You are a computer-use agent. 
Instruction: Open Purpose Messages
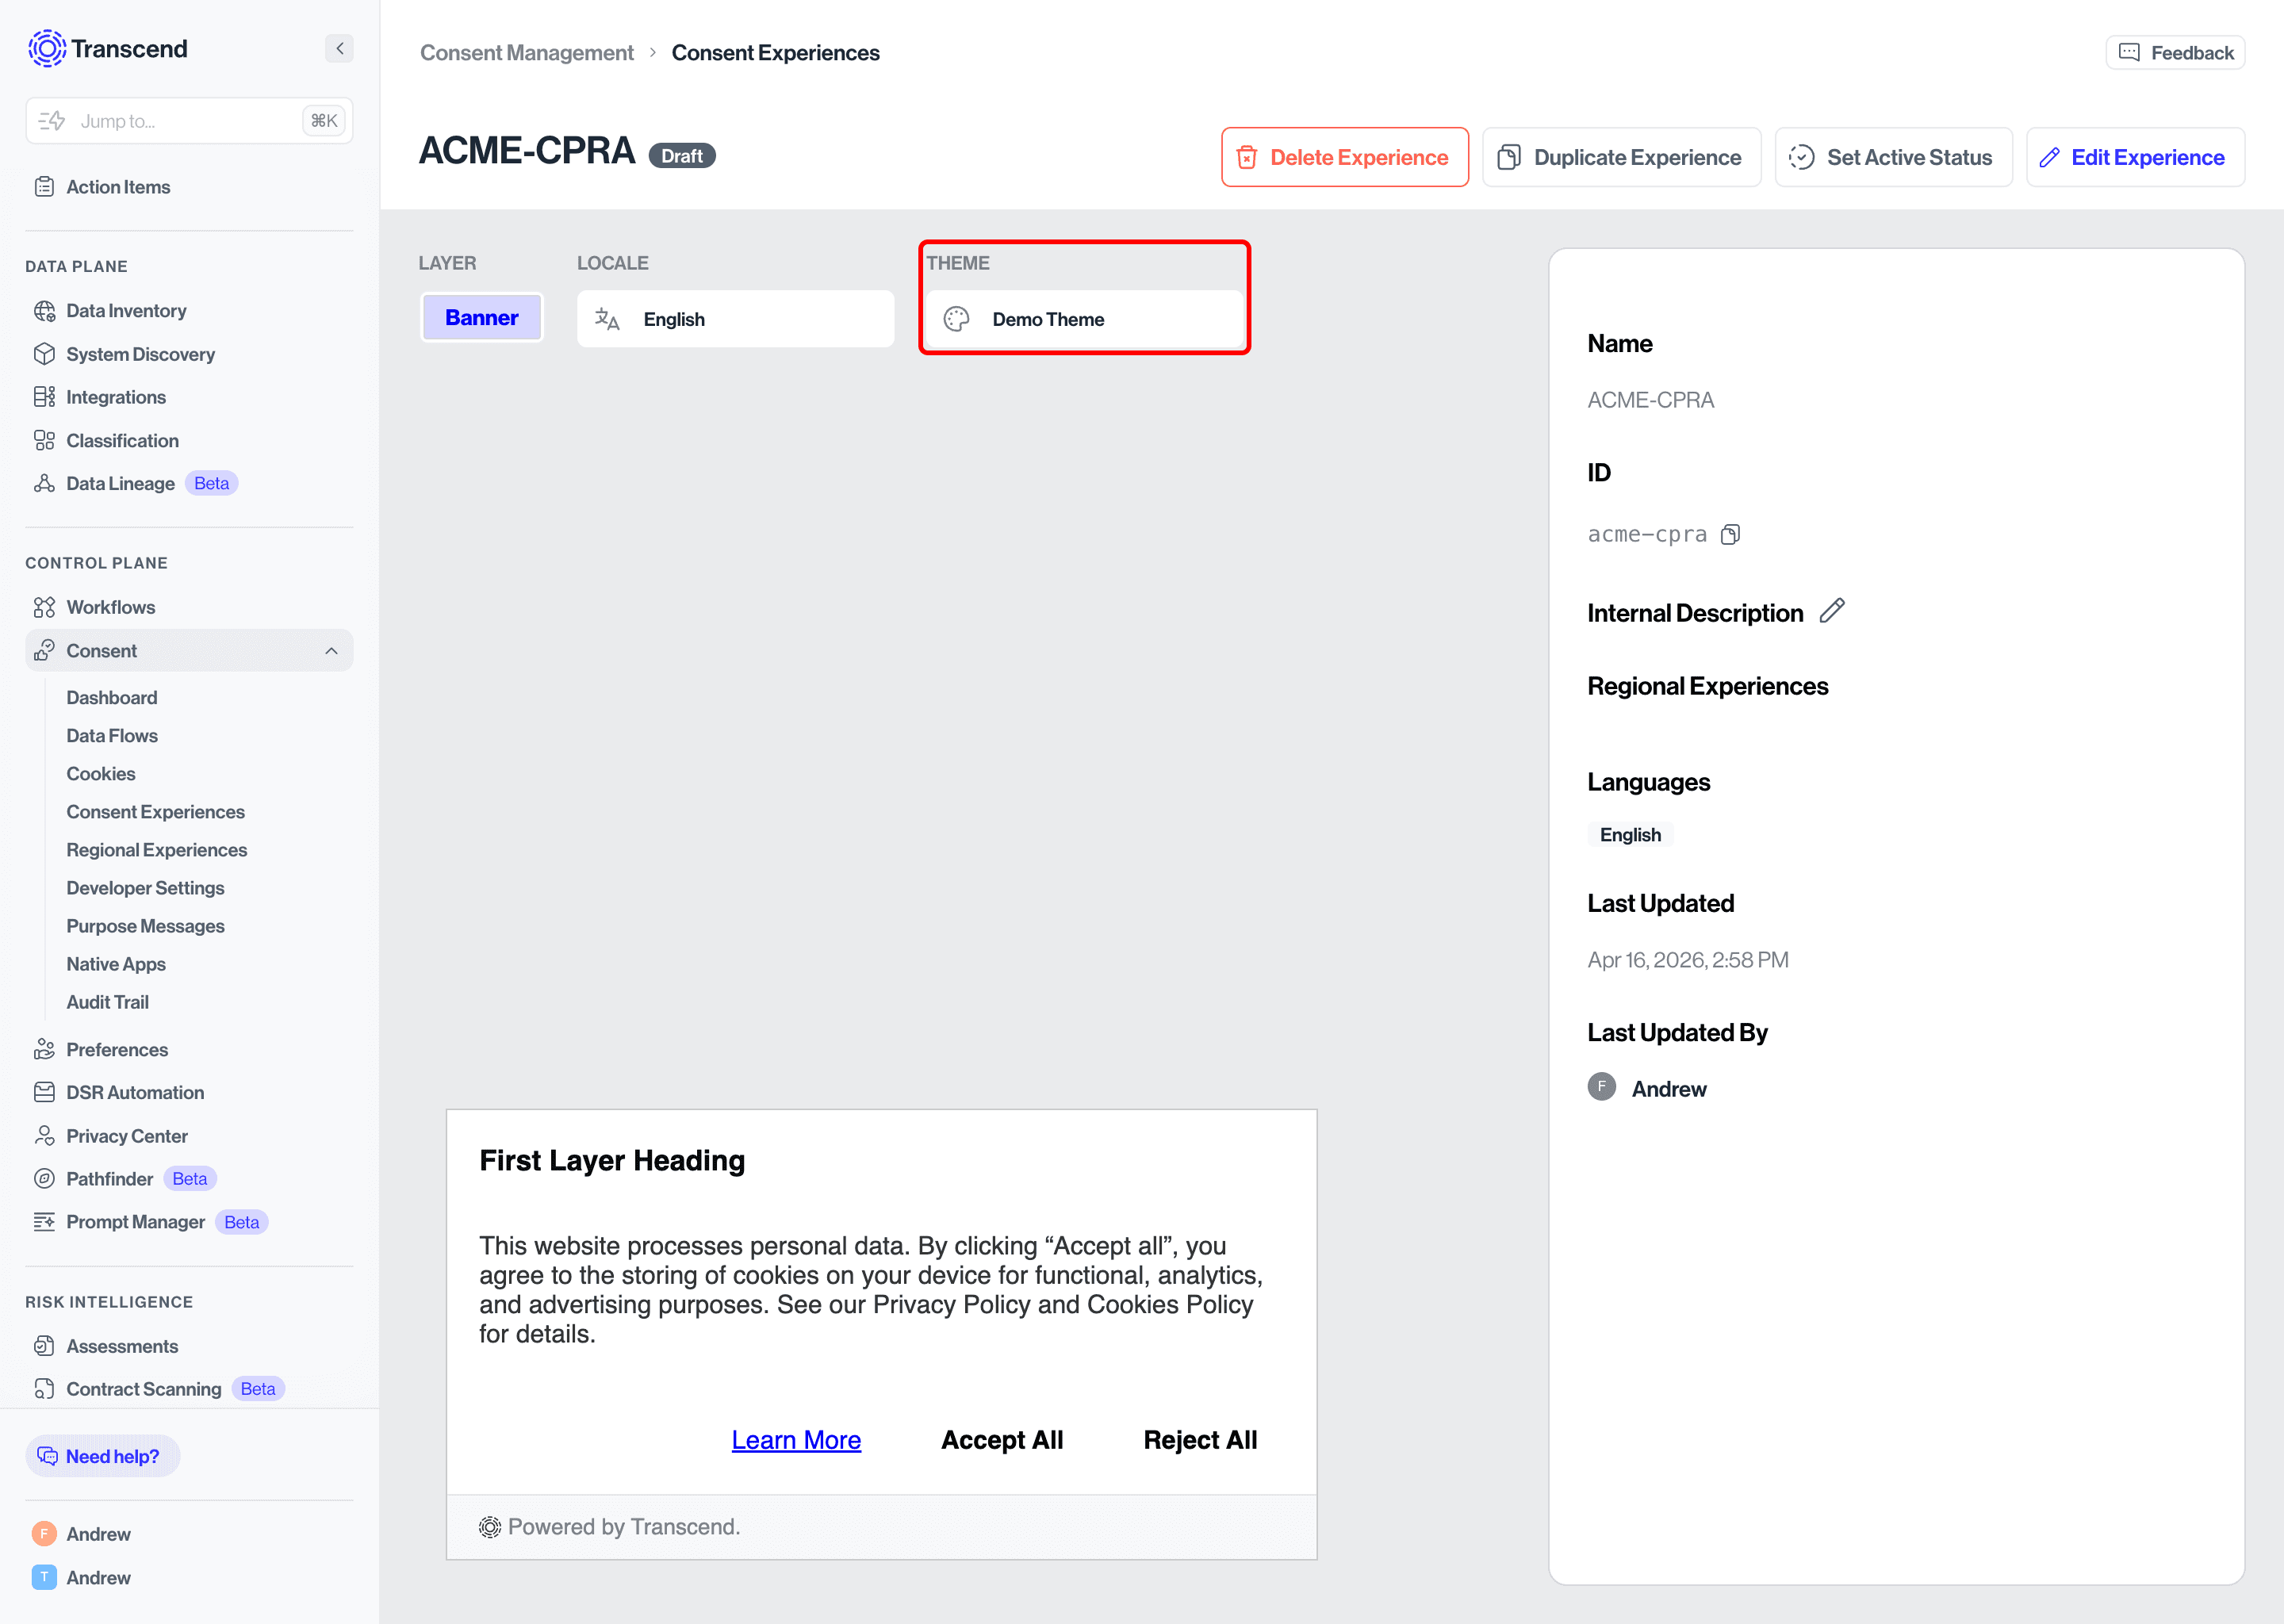click(x=145, y=925)
